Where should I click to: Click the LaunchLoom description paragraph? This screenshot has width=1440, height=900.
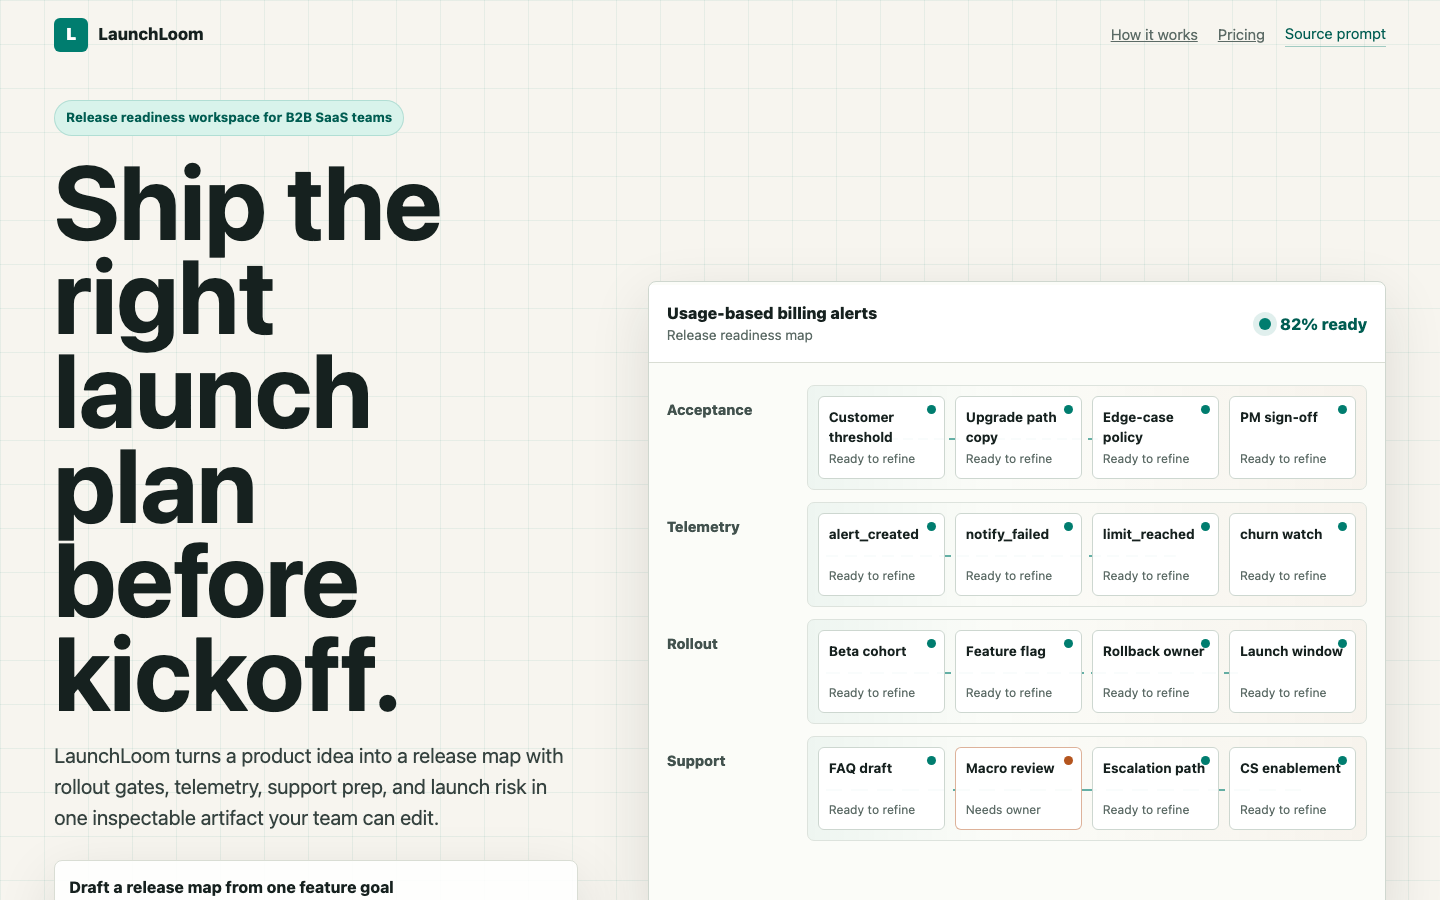tap(309, 787)
